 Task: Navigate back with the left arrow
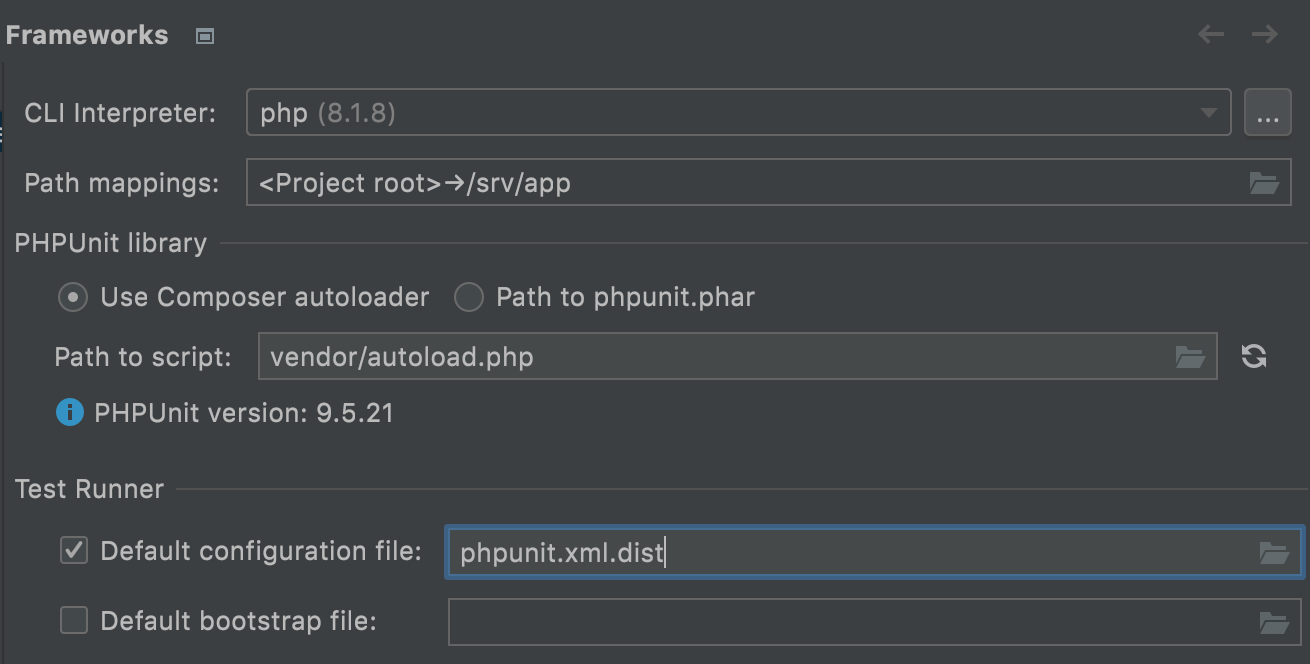click(1211, 35)
